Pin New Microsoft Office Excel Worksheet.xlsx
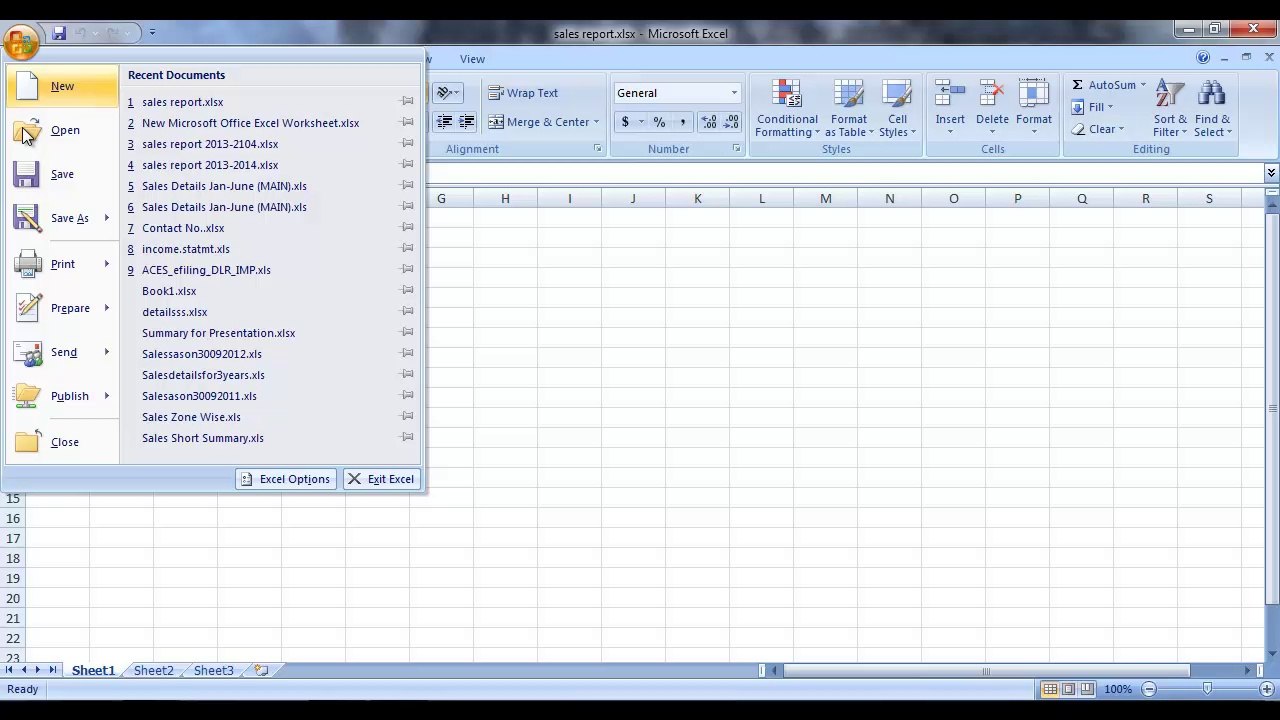Viewport: 1280px width, 720px height. (x=407, y=122)
